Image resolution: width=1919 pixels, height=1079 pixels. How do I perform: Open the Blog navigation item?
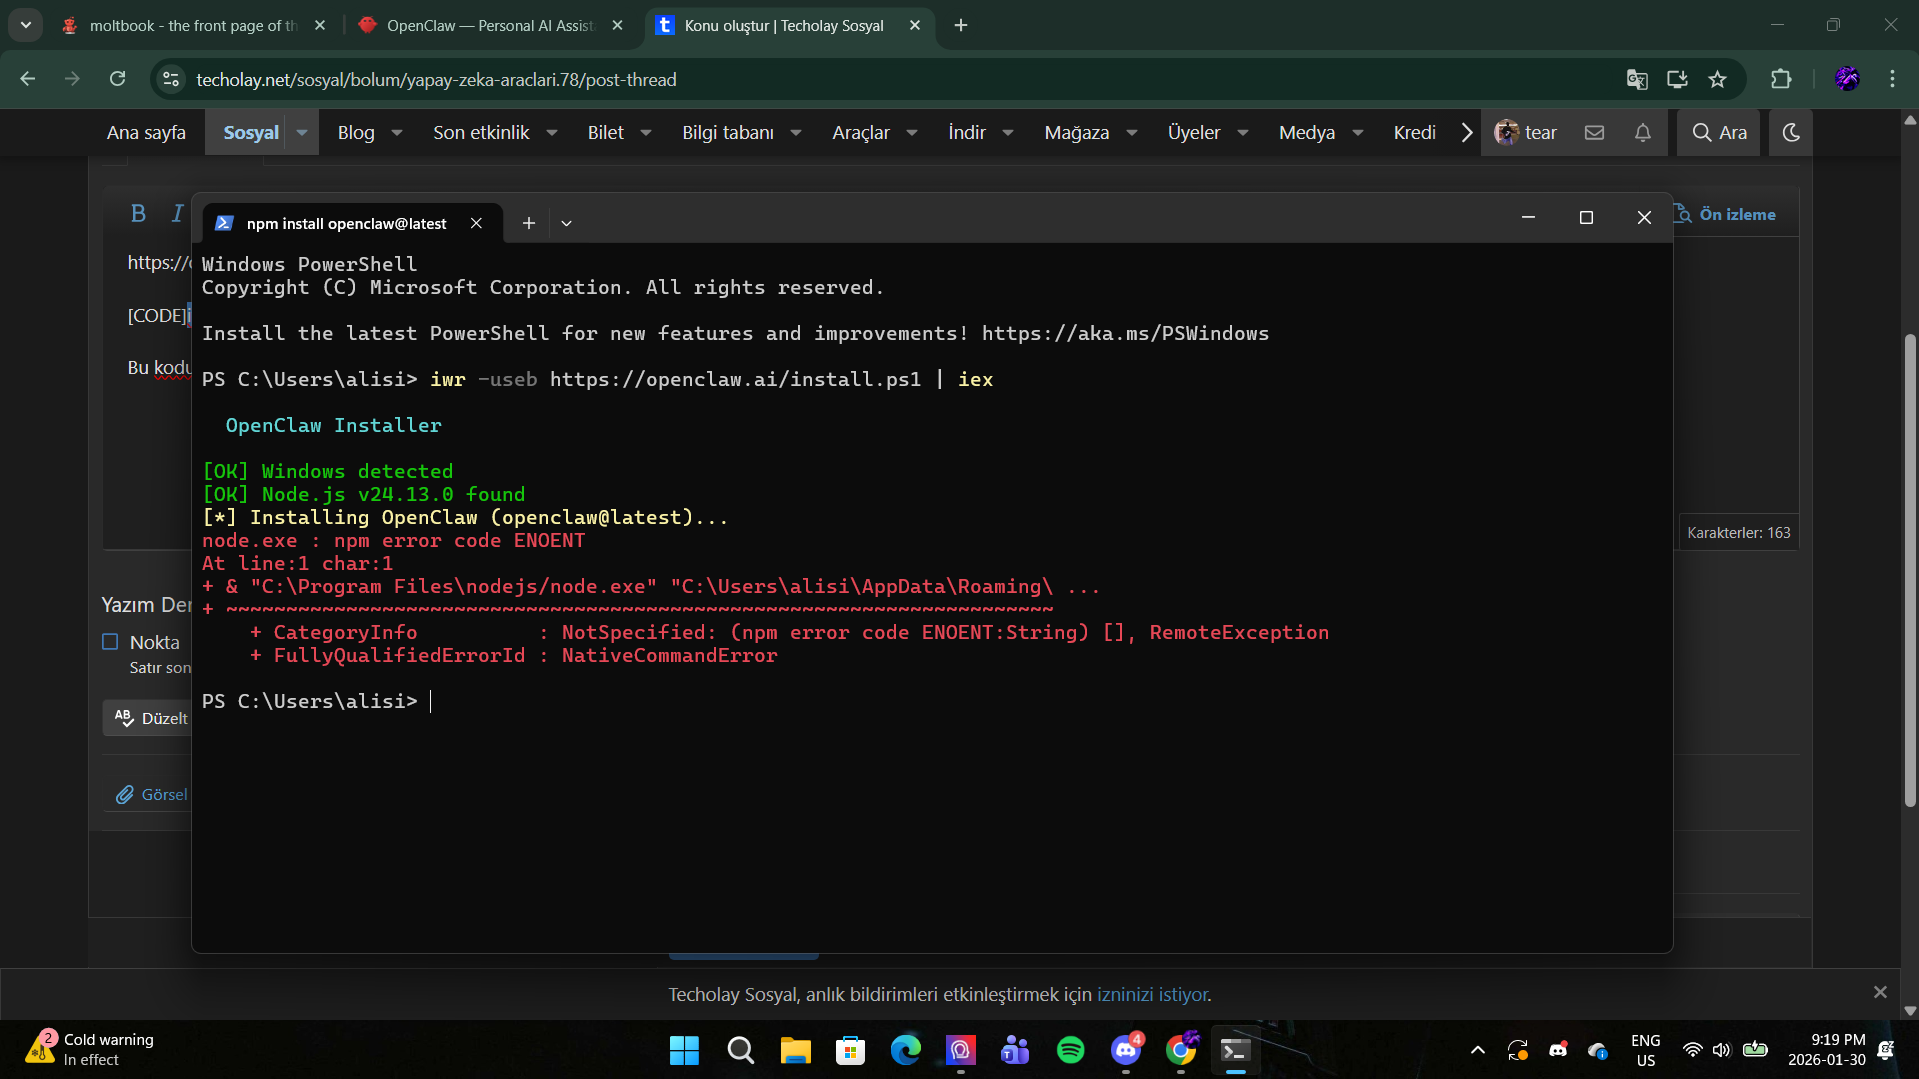point(356,132)
